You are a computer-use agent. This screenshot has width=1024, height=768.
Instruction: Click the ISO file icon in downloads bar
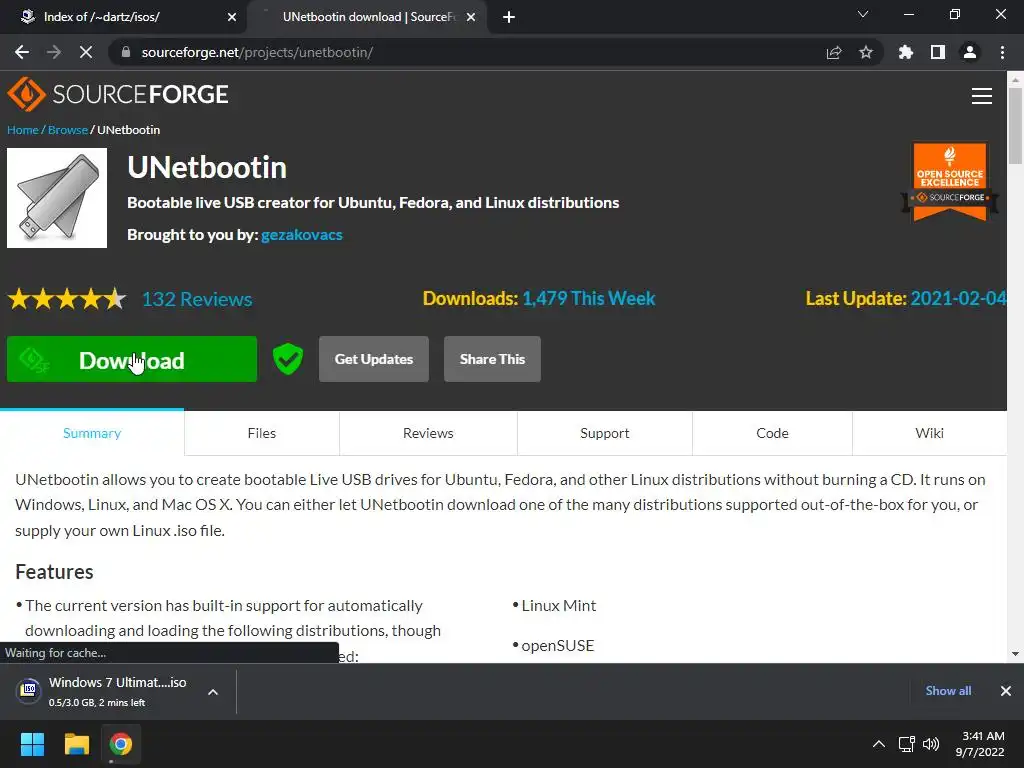point(29,690)
